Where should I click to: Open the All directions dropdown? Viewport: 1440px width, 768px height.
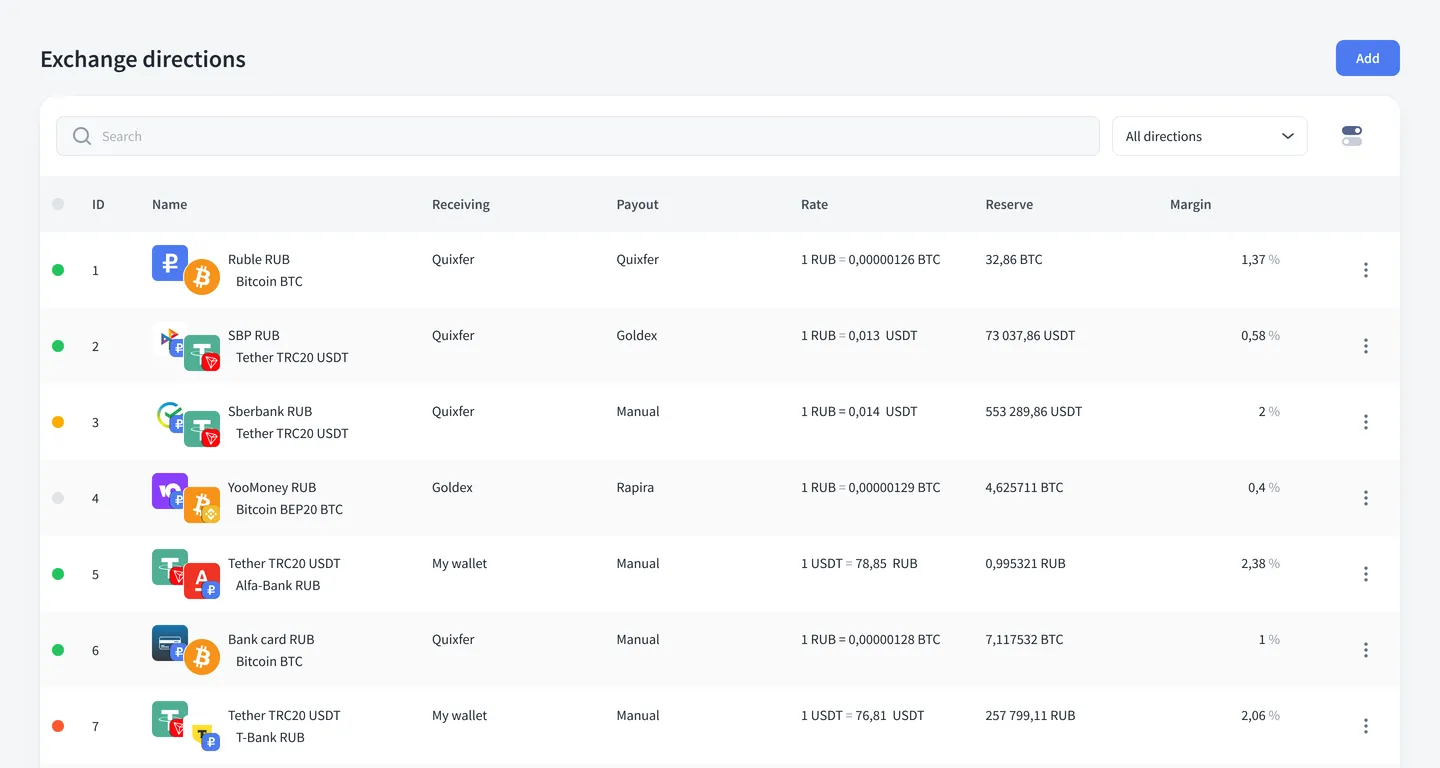pos(1210,136)
